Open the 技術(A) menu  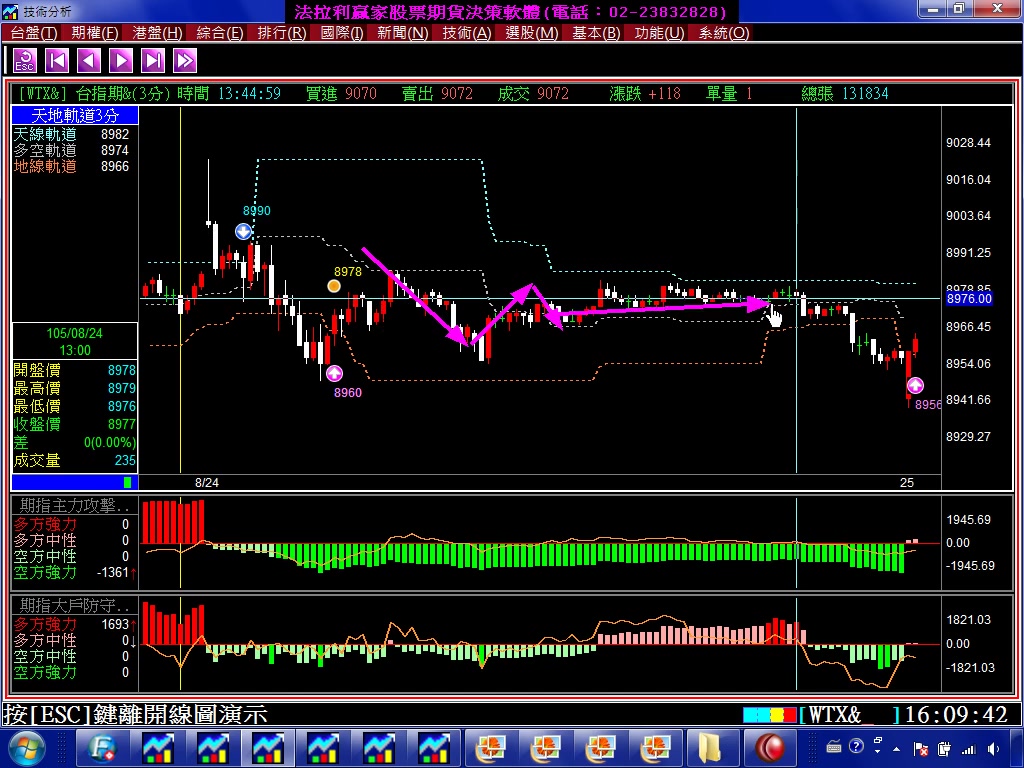tap(467, 33)
